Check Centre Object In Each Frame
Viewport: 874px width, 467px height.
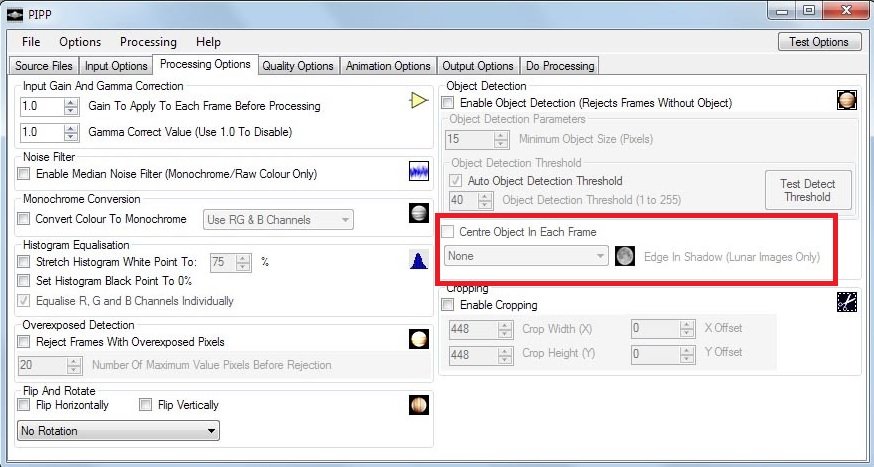pyautogui.click(x=448, y=231)
